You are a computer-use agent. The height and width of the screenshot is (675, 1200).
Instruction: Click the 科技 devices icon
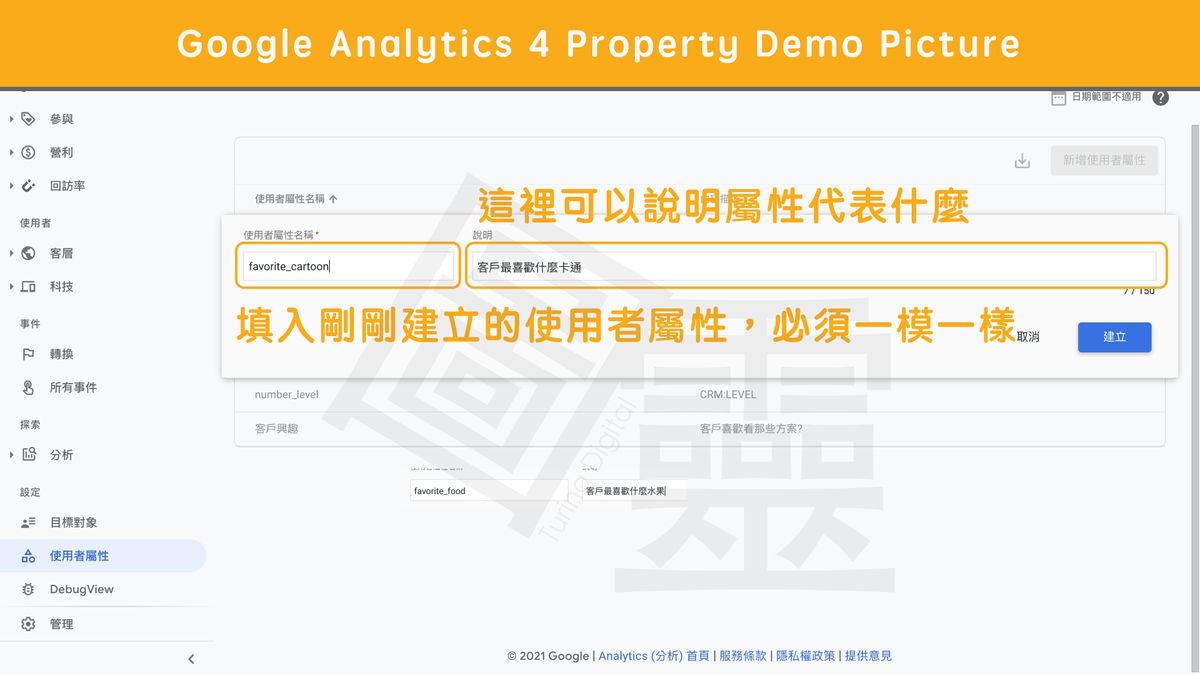click(x=28, y=287)
